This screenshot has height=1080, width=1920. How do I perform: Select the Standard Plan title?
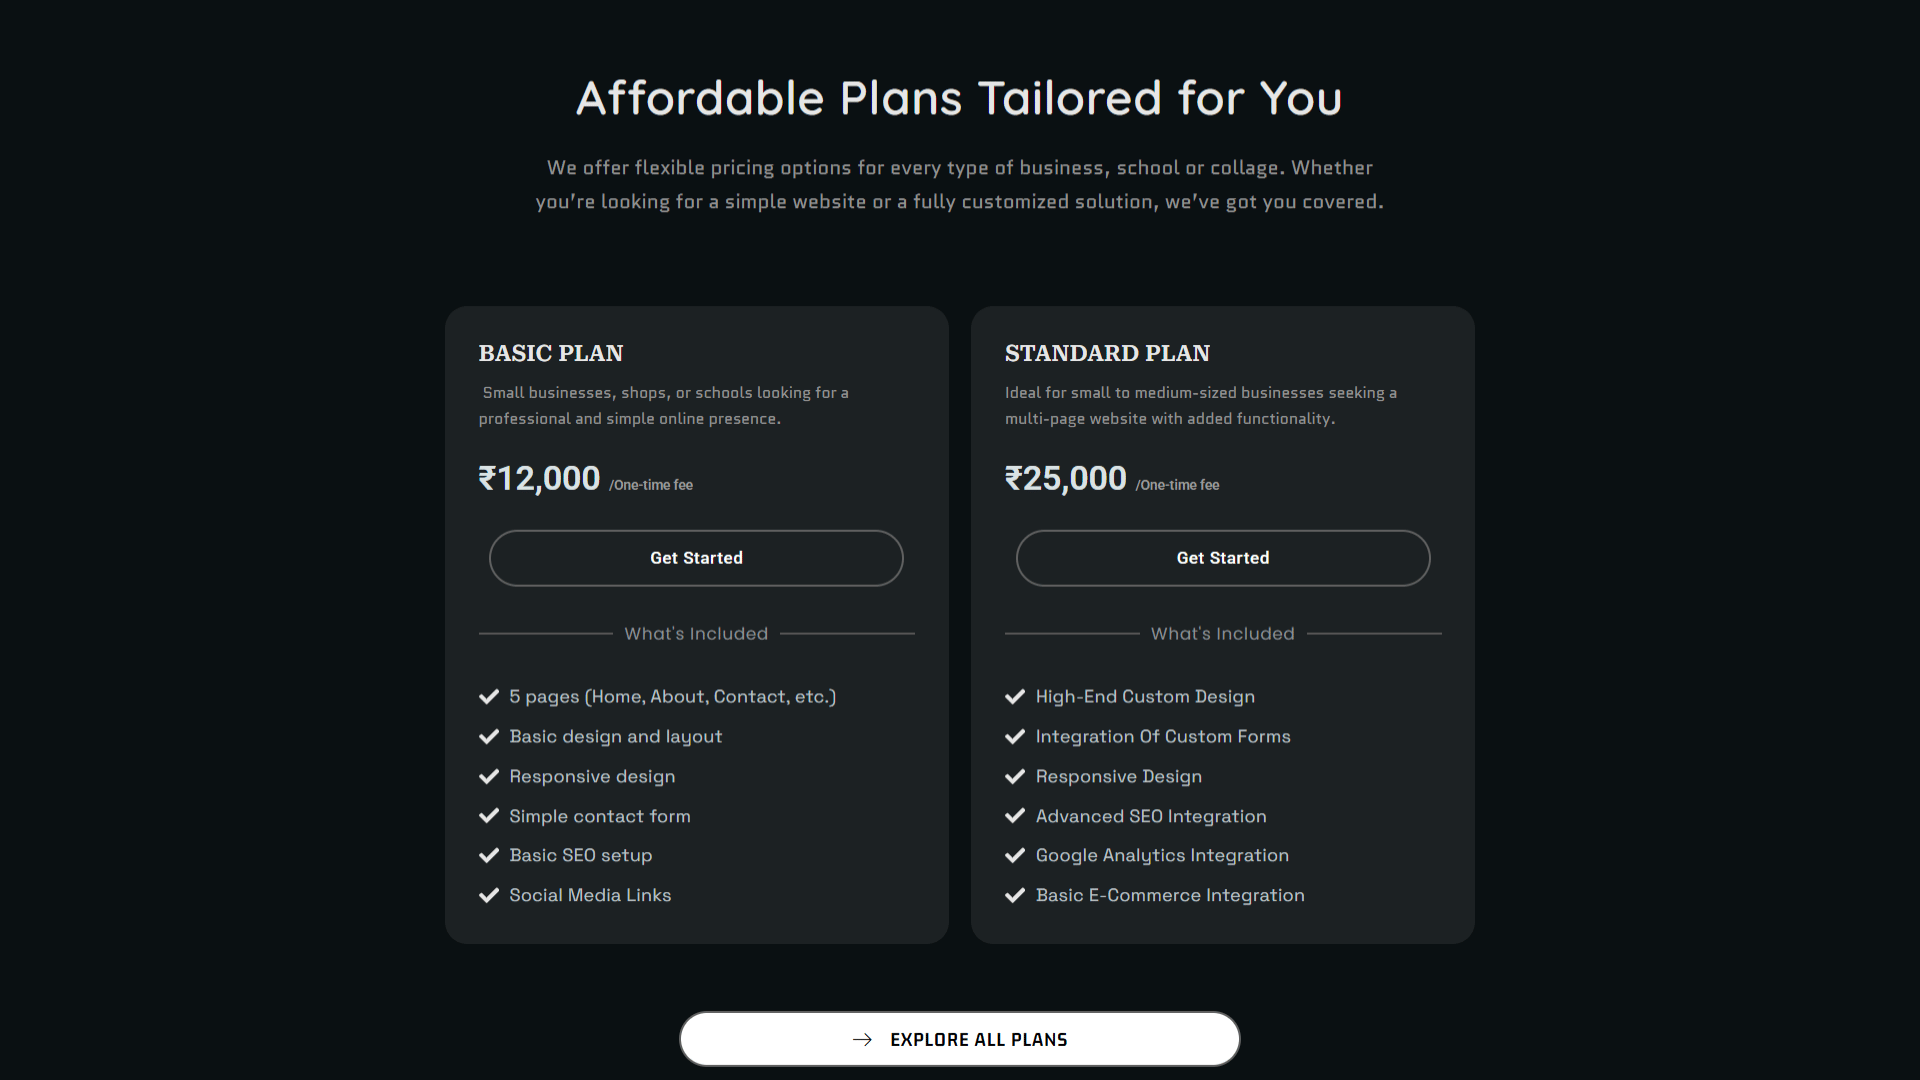click(1107, 353)
